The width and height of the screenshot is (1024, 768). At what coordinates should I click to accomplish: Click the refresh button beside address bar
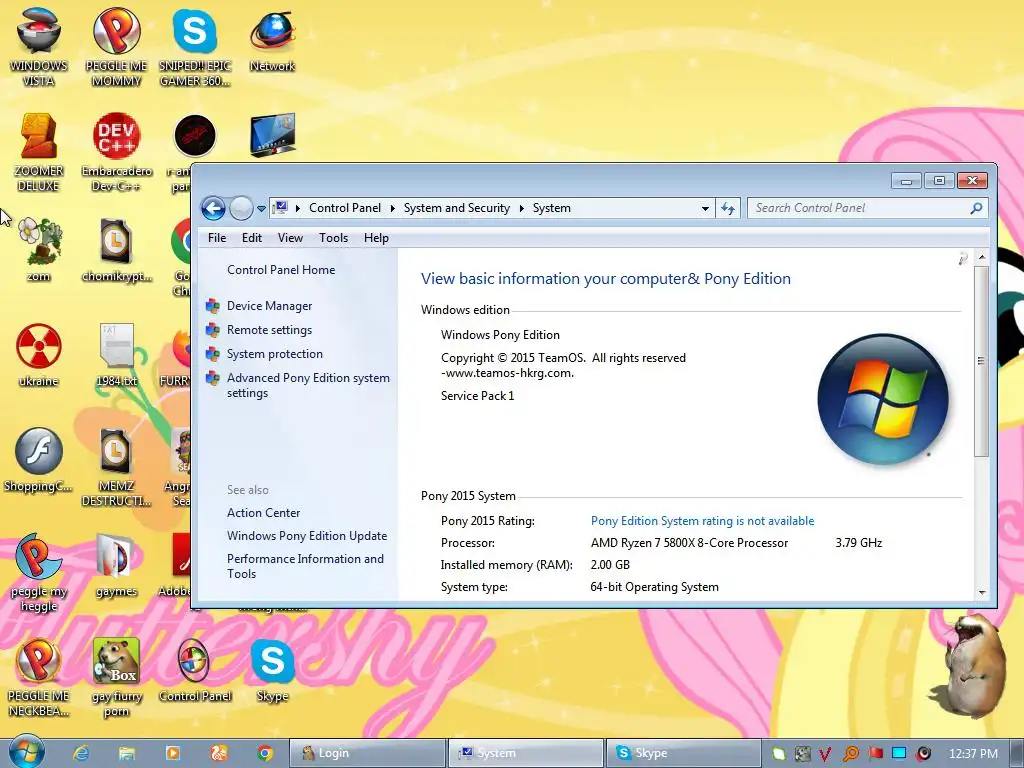click(x=728, y=208)
